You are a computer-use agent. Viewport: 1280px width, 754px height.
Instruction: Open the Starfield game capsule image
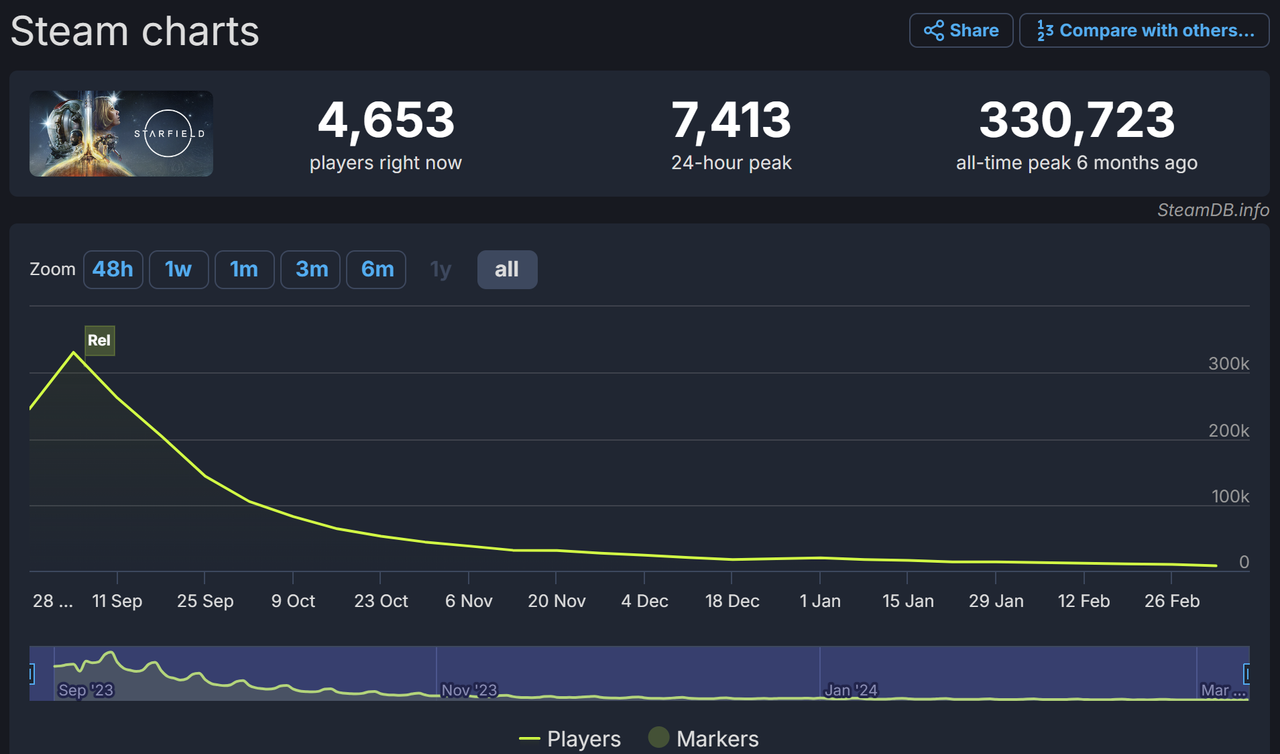click(120, 133)
